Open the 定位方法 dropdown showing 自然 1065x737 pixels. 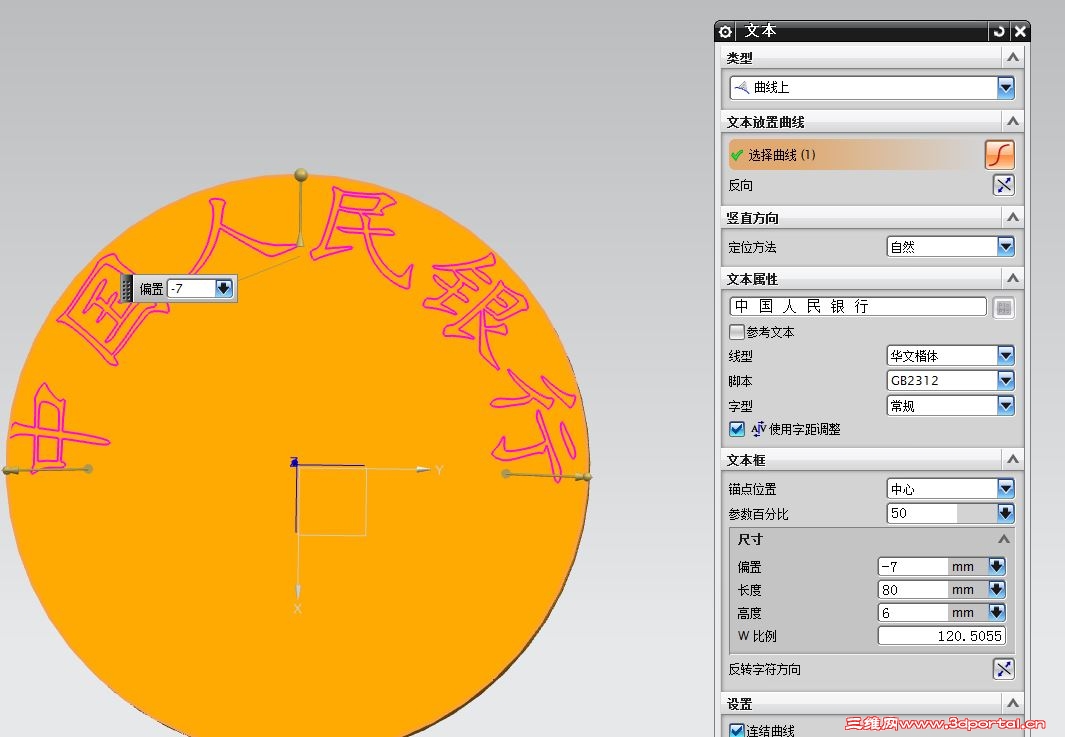pos(1005,247)
